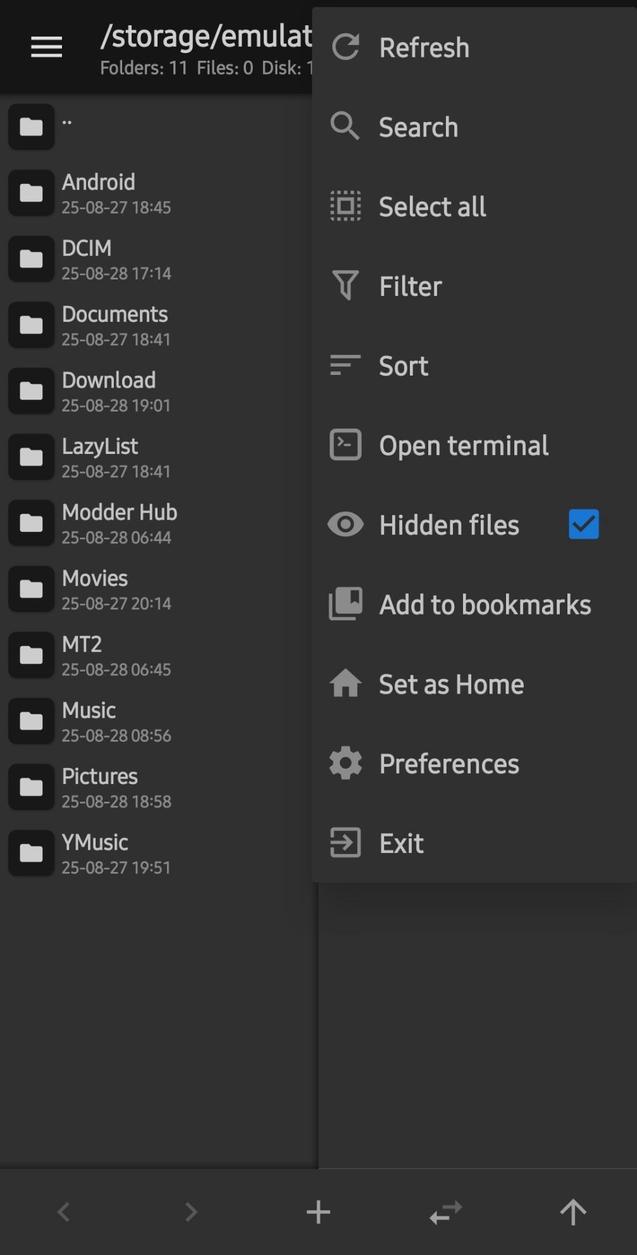Click the Exit door-arrow icon
The height and width of the screenshot is (1255, 637).
pos(345,843)
